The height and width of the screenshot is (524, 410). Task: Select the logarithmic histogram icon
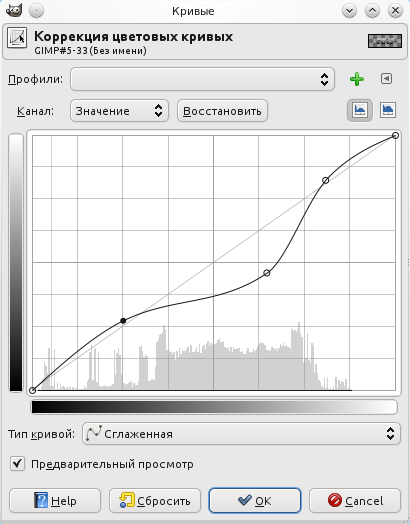tap(388, 110)
